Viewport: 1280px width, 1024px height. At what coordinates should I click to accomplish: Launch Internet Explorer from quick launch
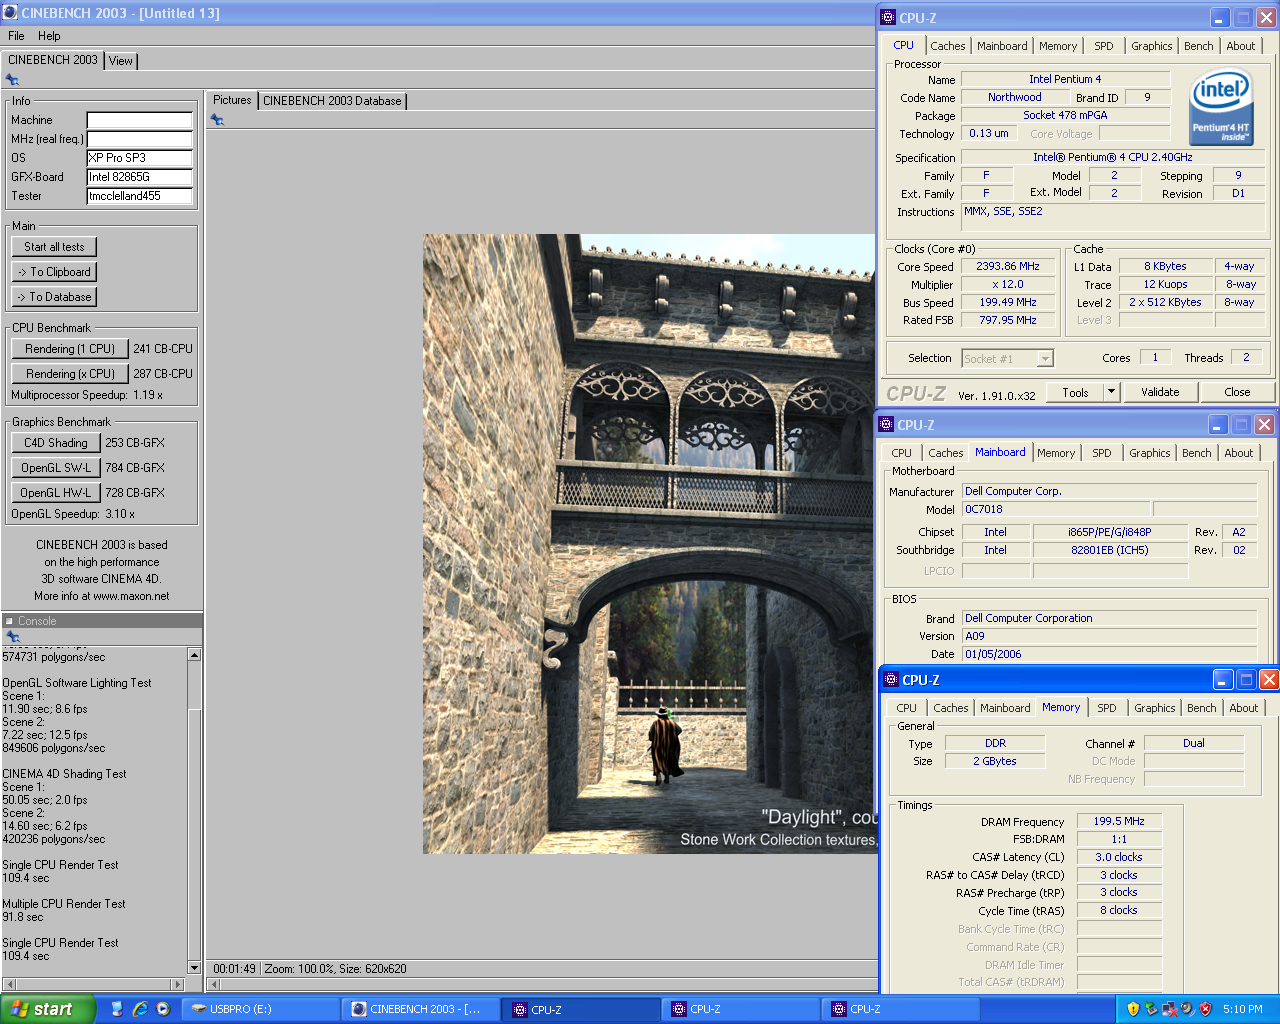click(x=140, y=1009)
